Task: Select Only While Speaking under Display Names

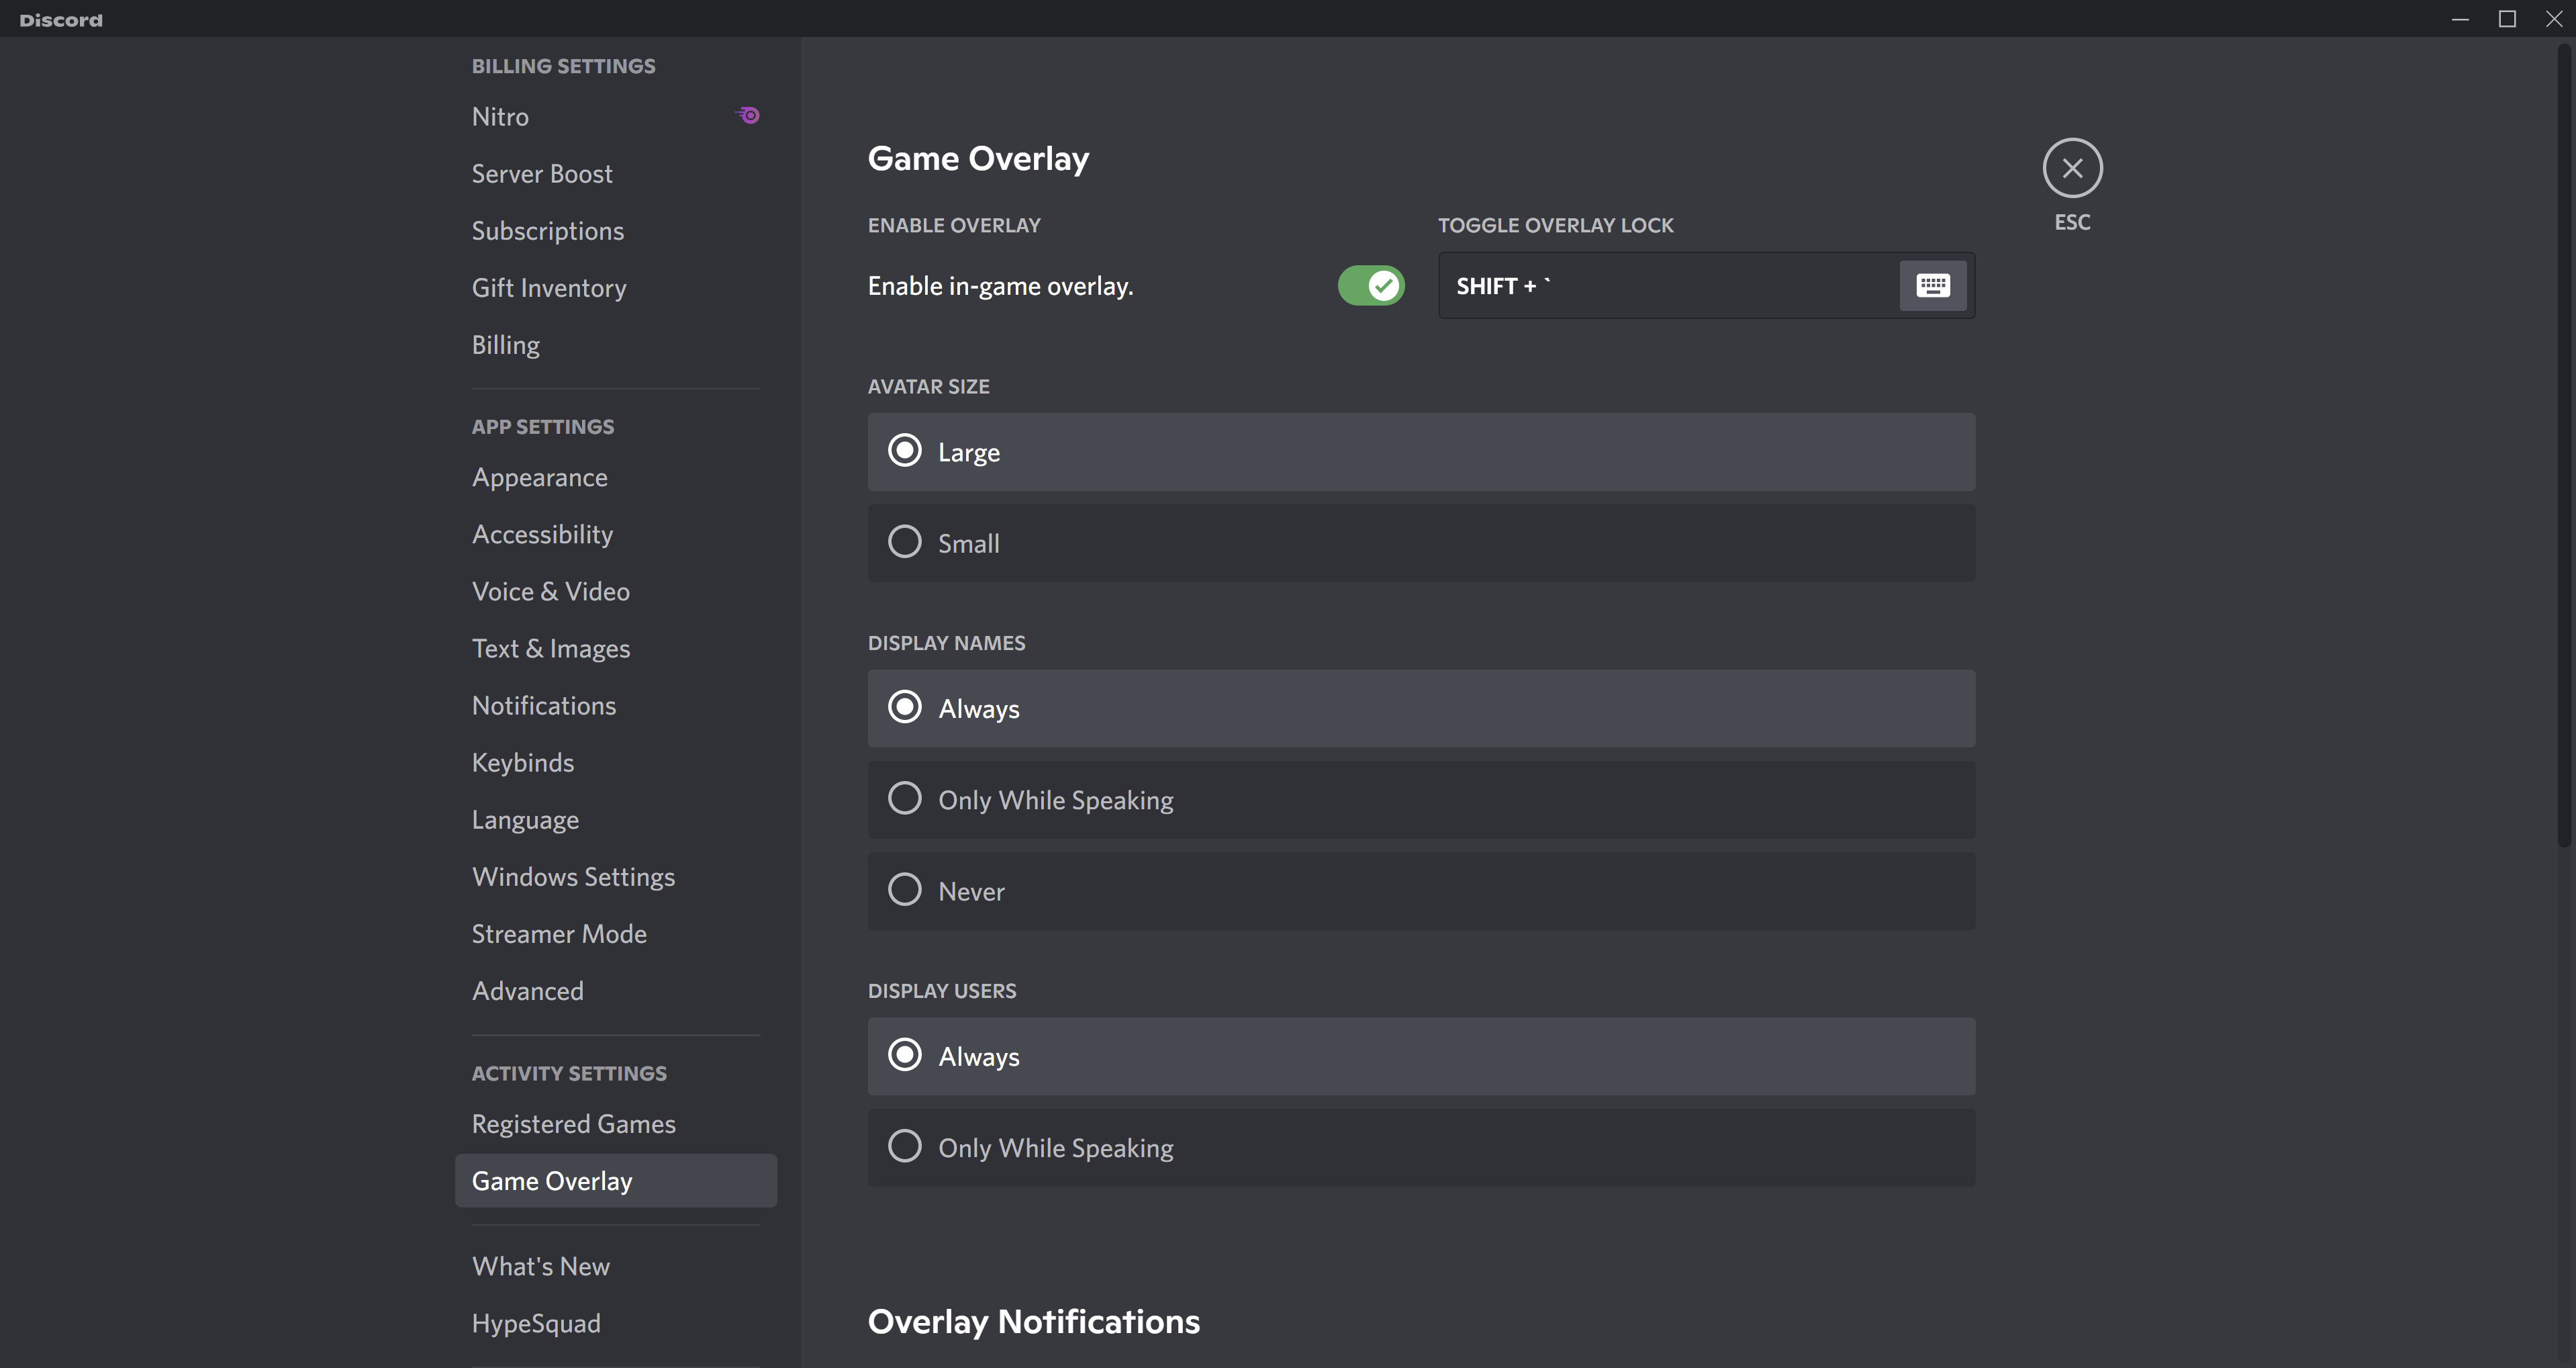Action: (x=905, y=799)
